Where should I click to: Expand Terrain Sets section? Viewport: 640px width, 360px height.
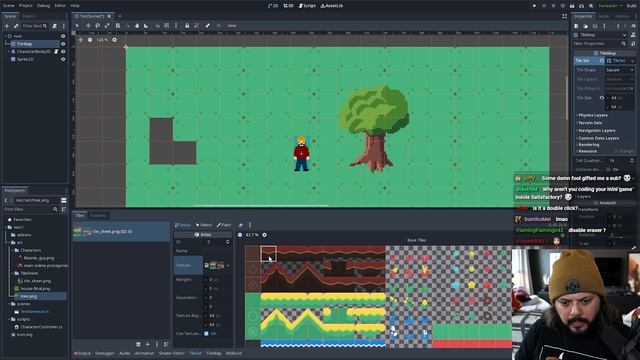click(590, 122)
